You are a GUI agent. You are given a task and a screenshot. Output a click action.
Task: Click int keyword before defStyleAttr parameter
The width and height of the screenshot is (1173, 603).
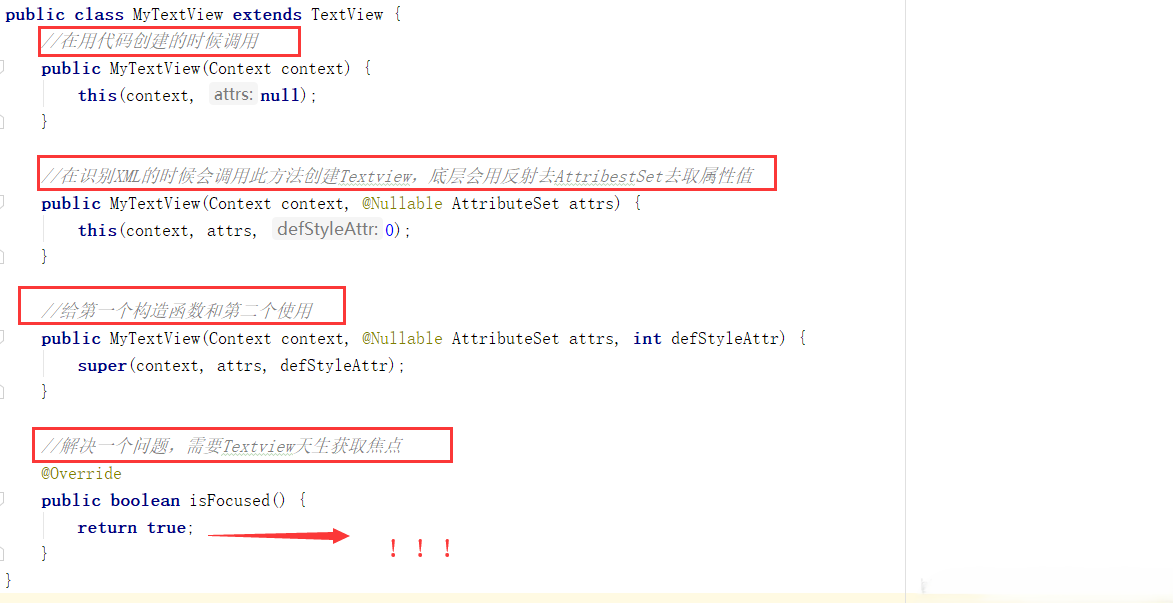click(647, 339)
